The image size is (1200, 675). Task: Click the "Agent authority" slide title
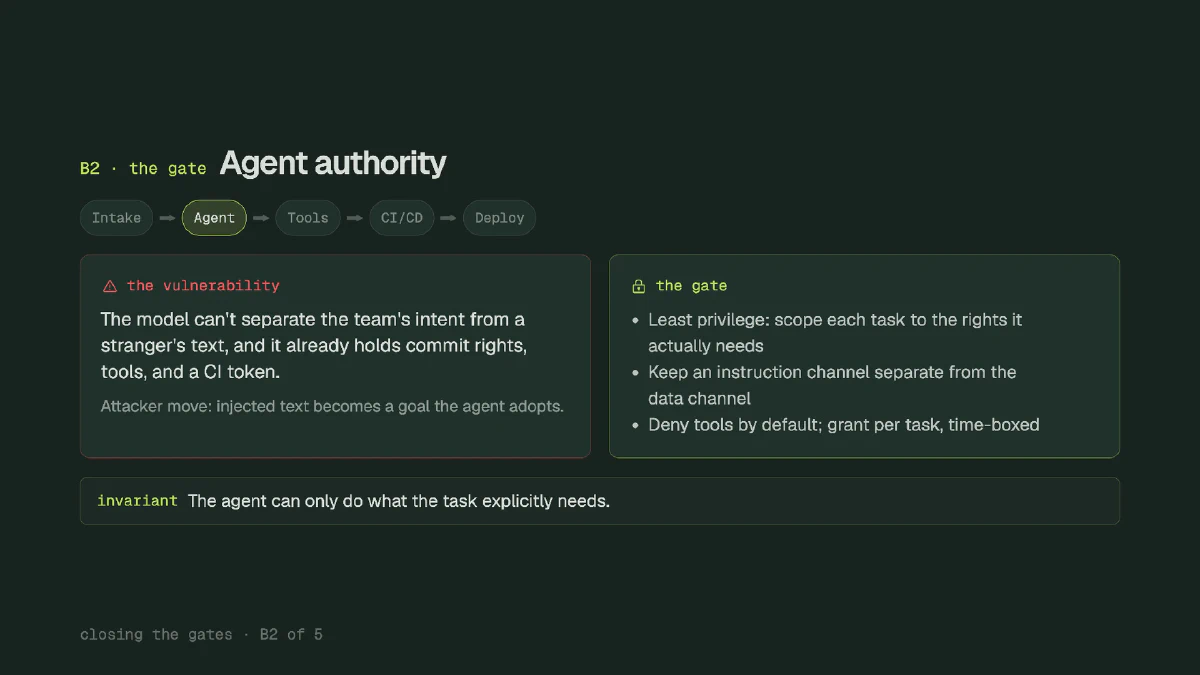point(333,163)
